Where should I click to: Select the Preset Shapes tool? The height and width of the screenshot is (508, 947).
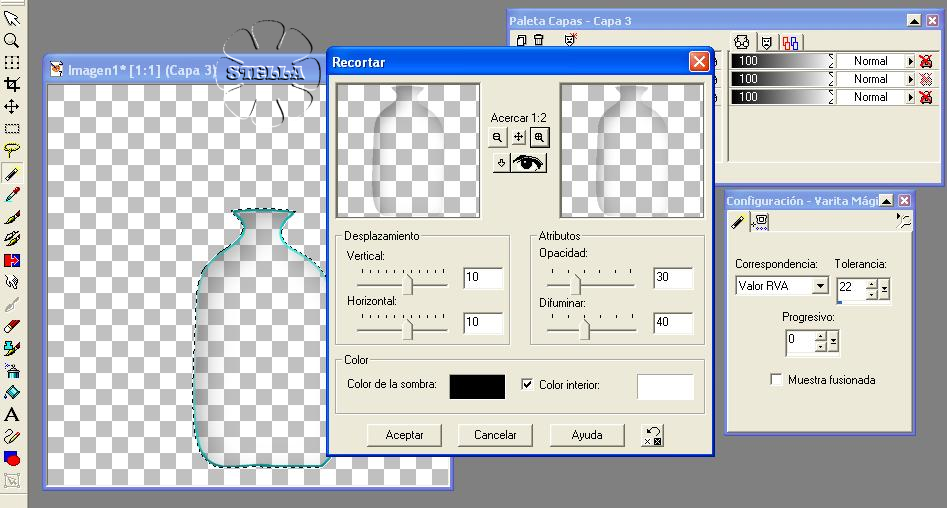click(x=11, y=458)
